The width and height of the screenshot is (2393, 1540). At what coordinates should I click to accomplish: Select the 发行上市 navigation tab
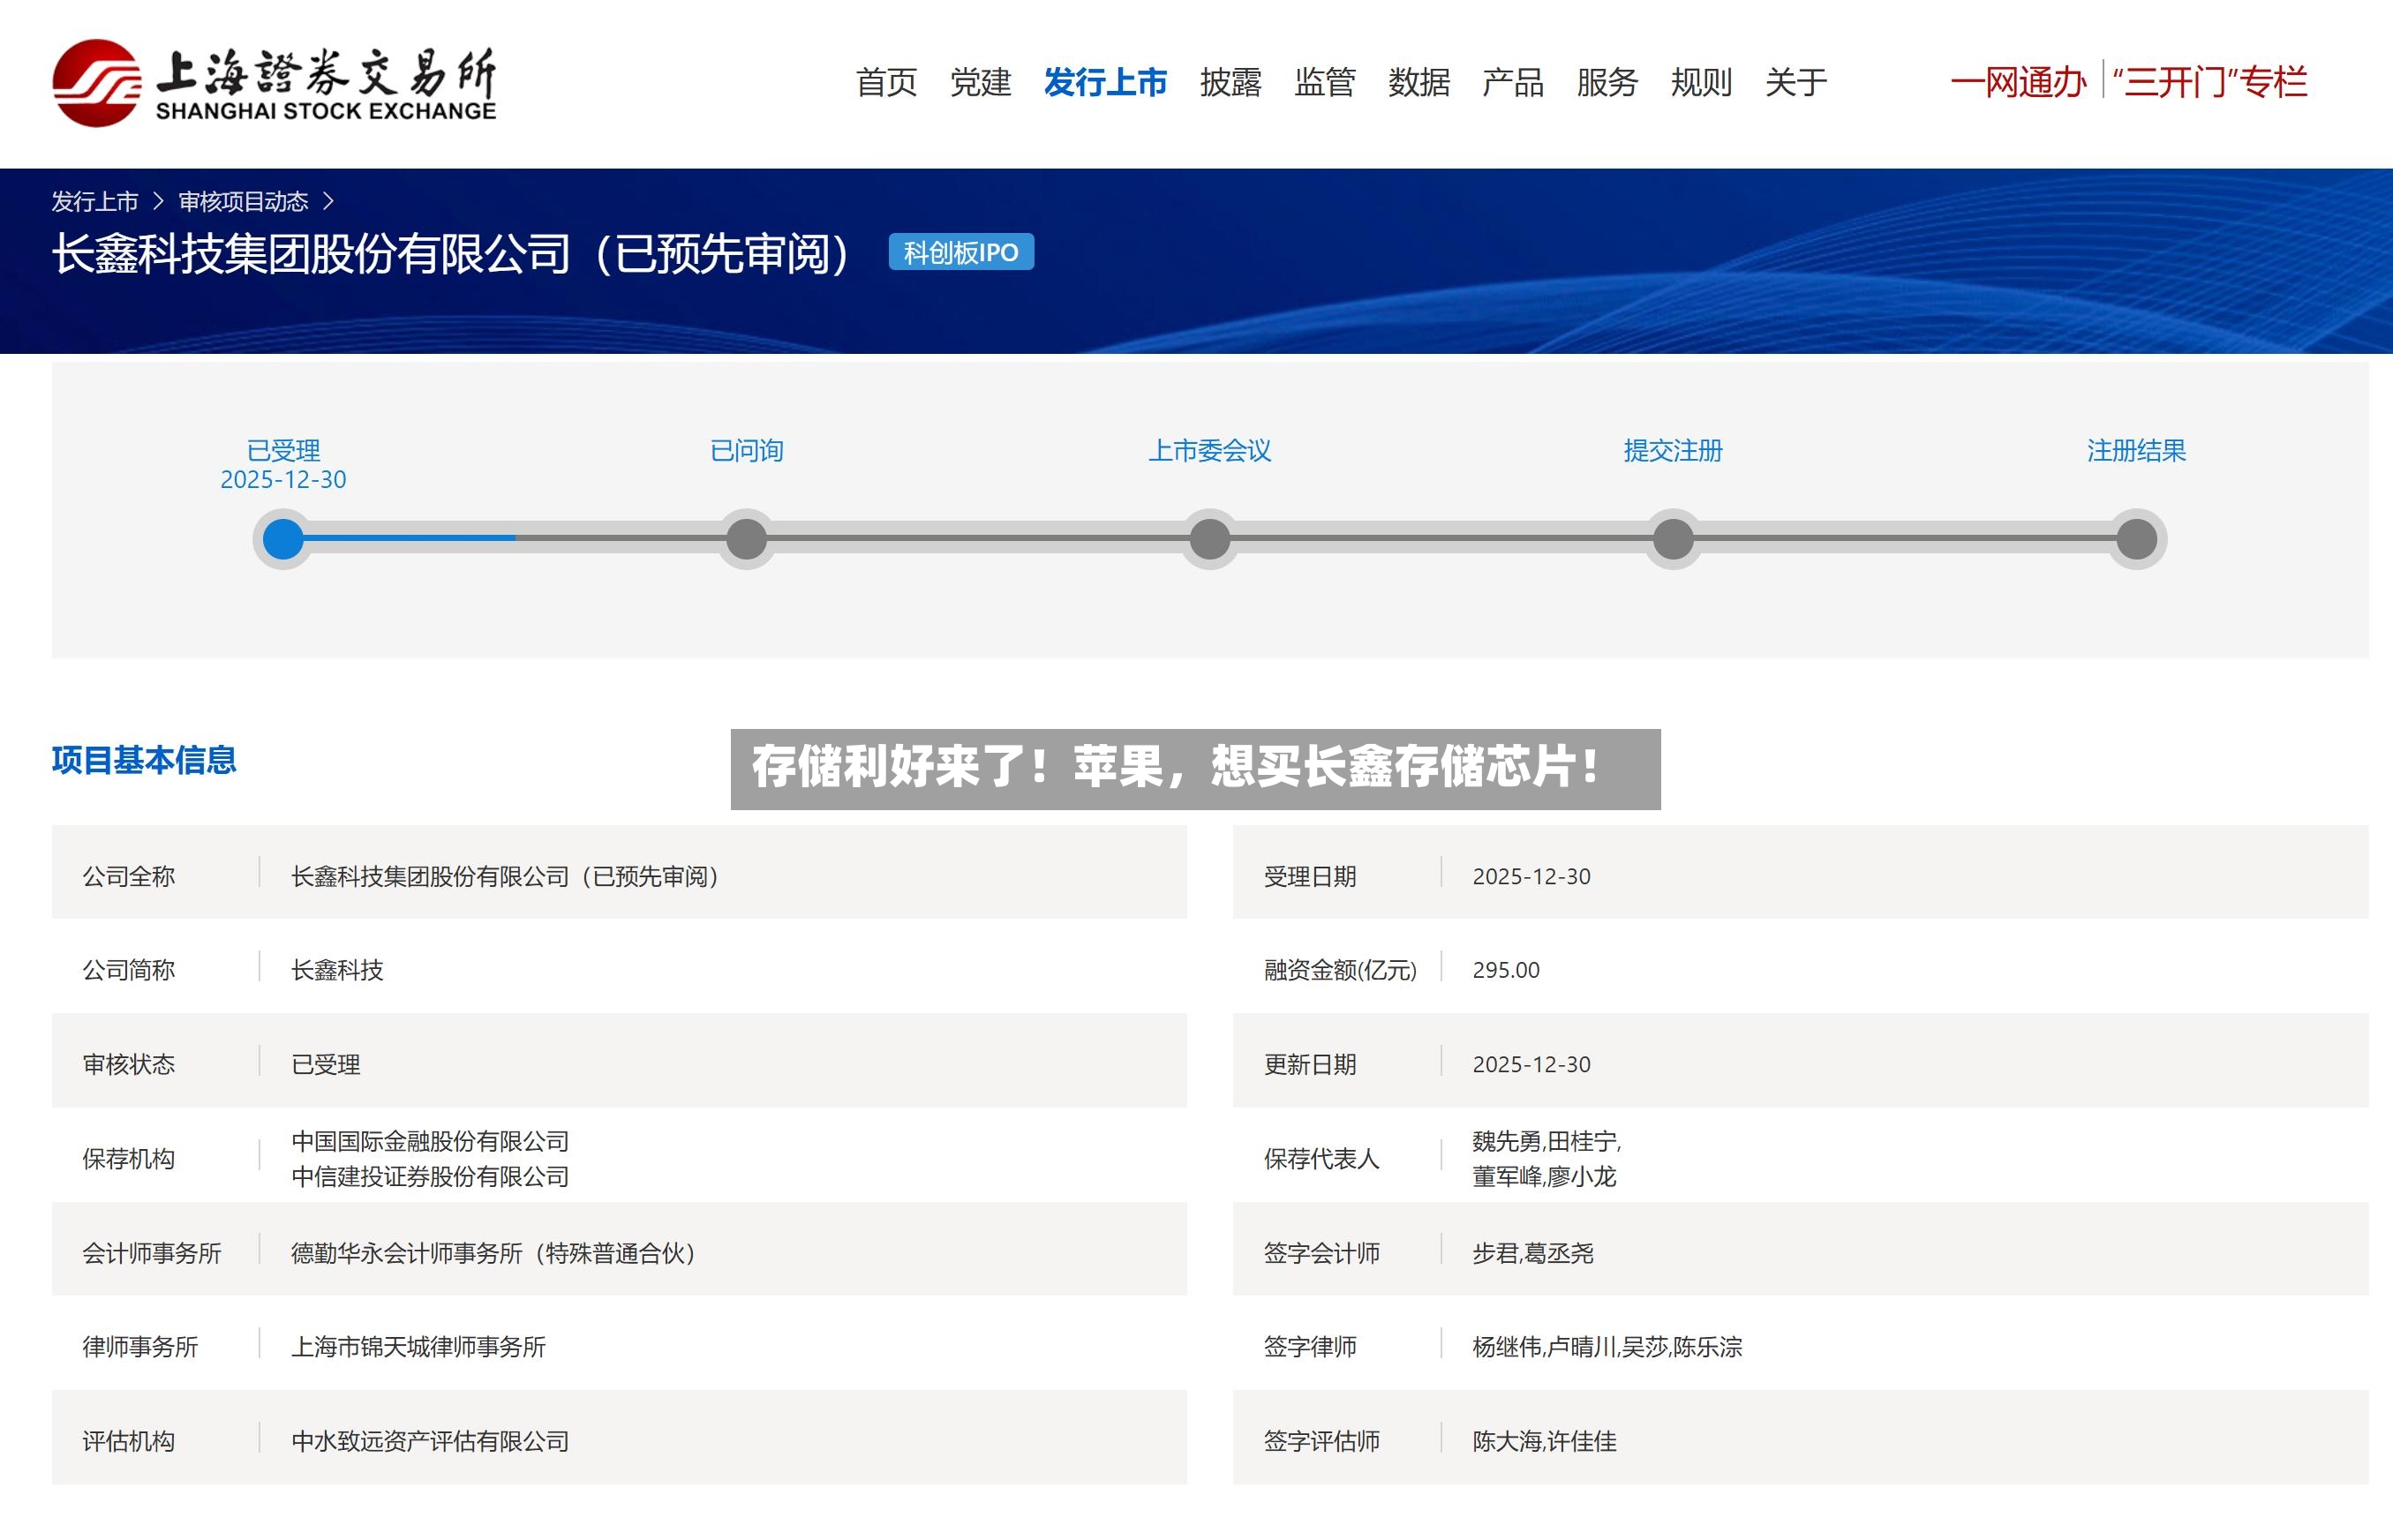(x=1105, y=82)
